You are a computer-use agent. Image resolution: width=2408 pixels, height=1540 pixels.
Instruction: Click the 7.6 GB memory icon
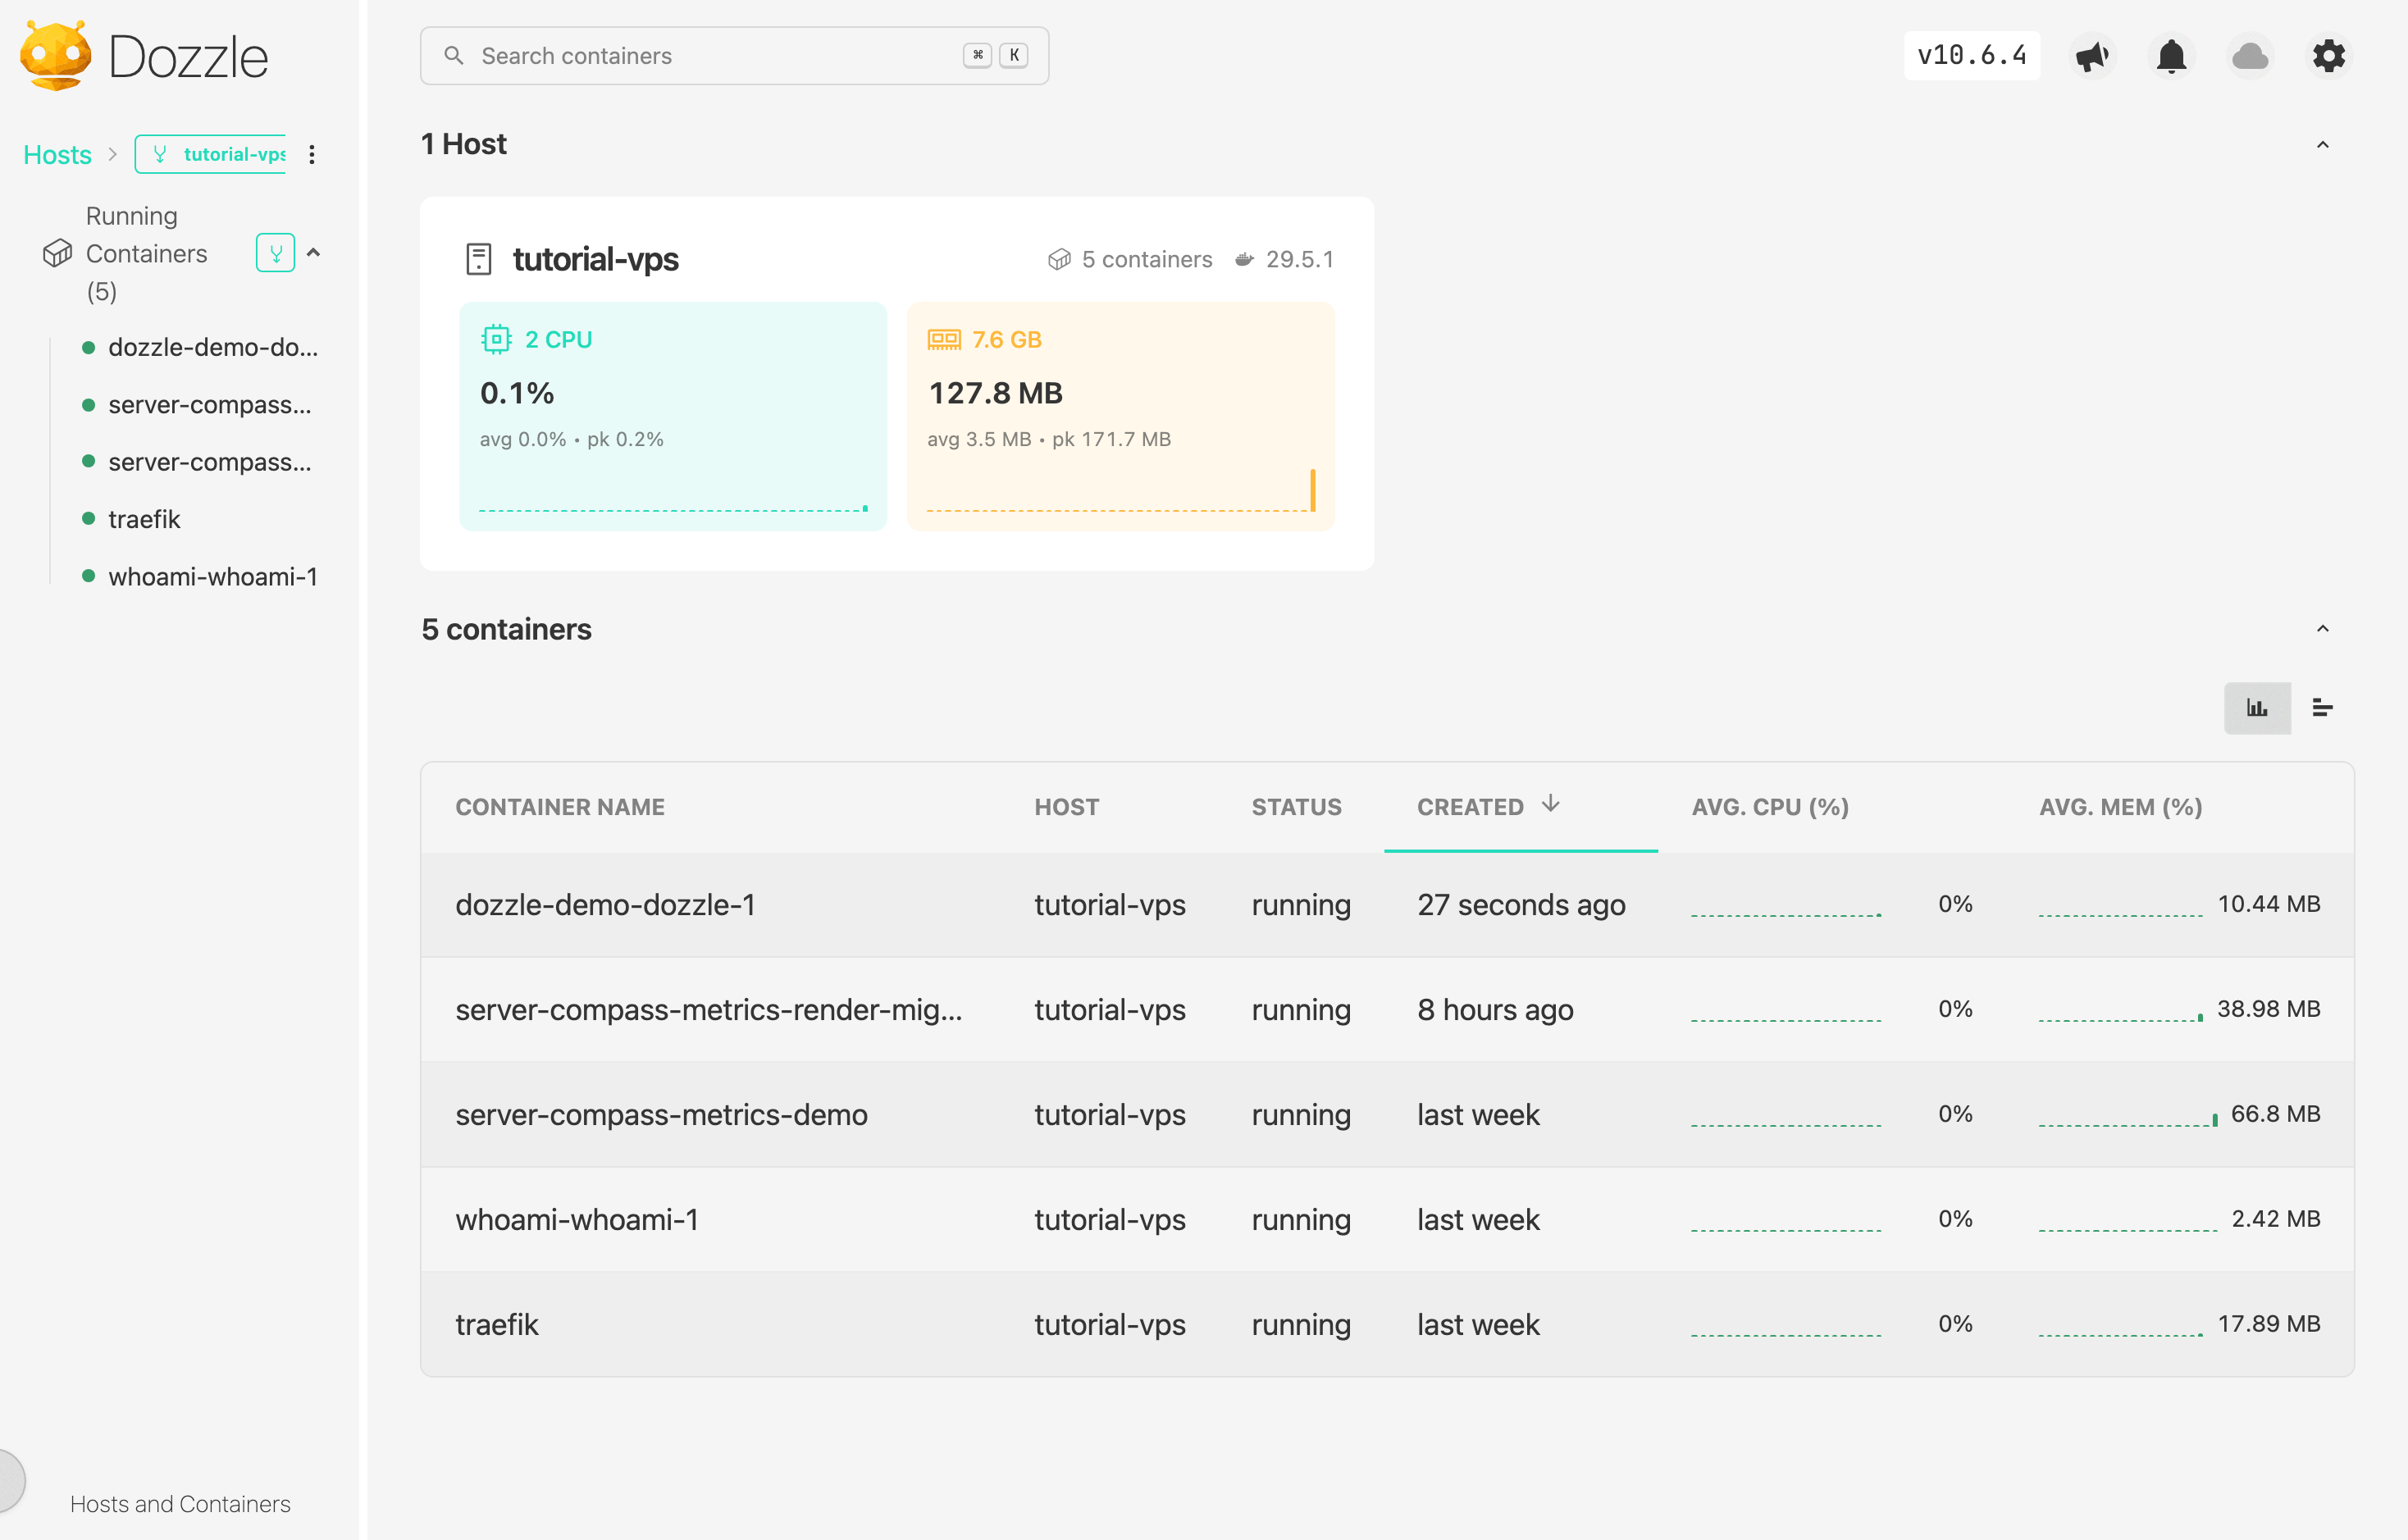click(x=943, y=339)
